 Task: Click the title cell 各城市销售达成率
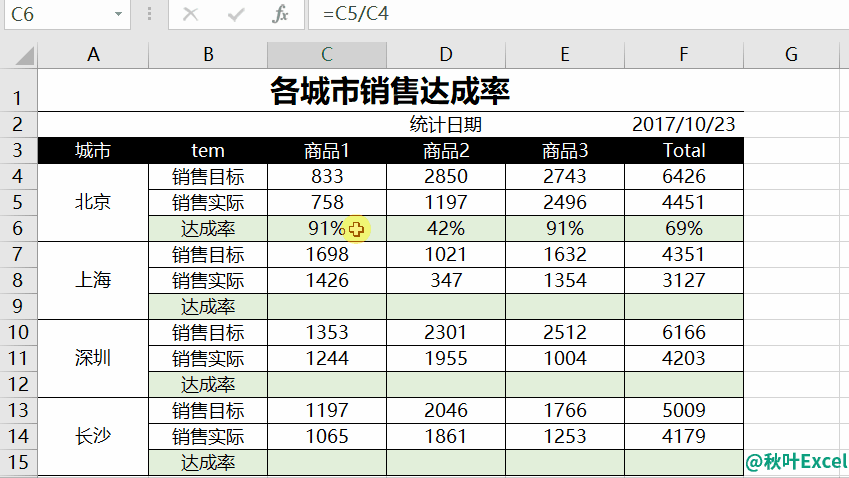tap(390, 90)
